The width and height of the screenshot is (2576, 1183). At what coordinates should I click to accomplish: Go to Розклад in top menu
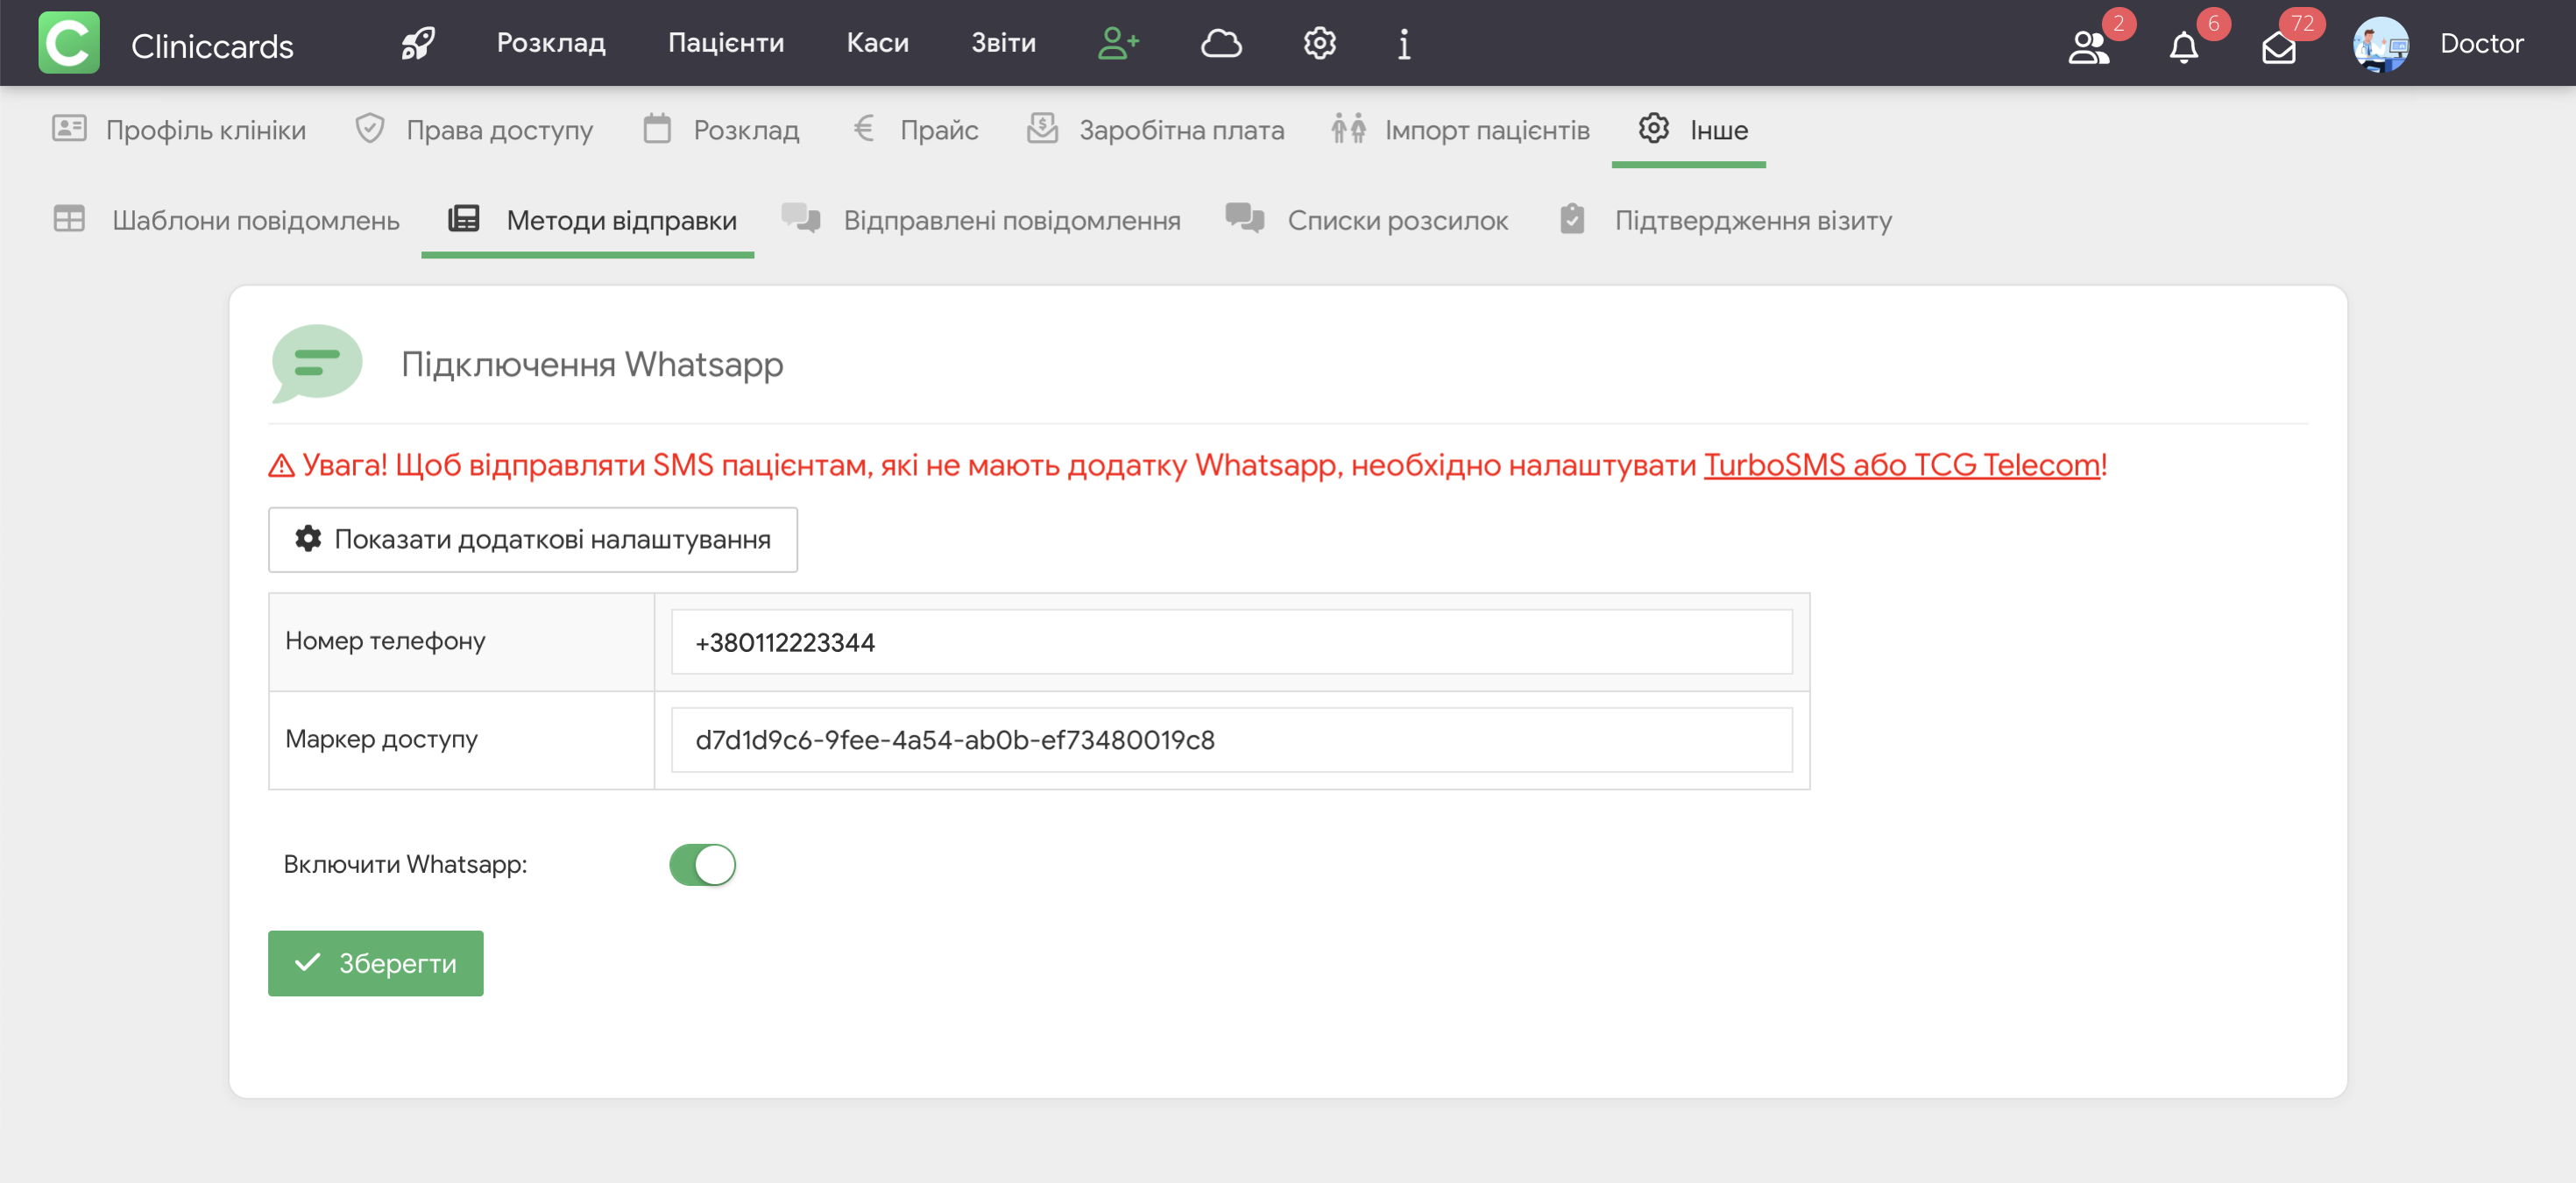click(551, 43)
